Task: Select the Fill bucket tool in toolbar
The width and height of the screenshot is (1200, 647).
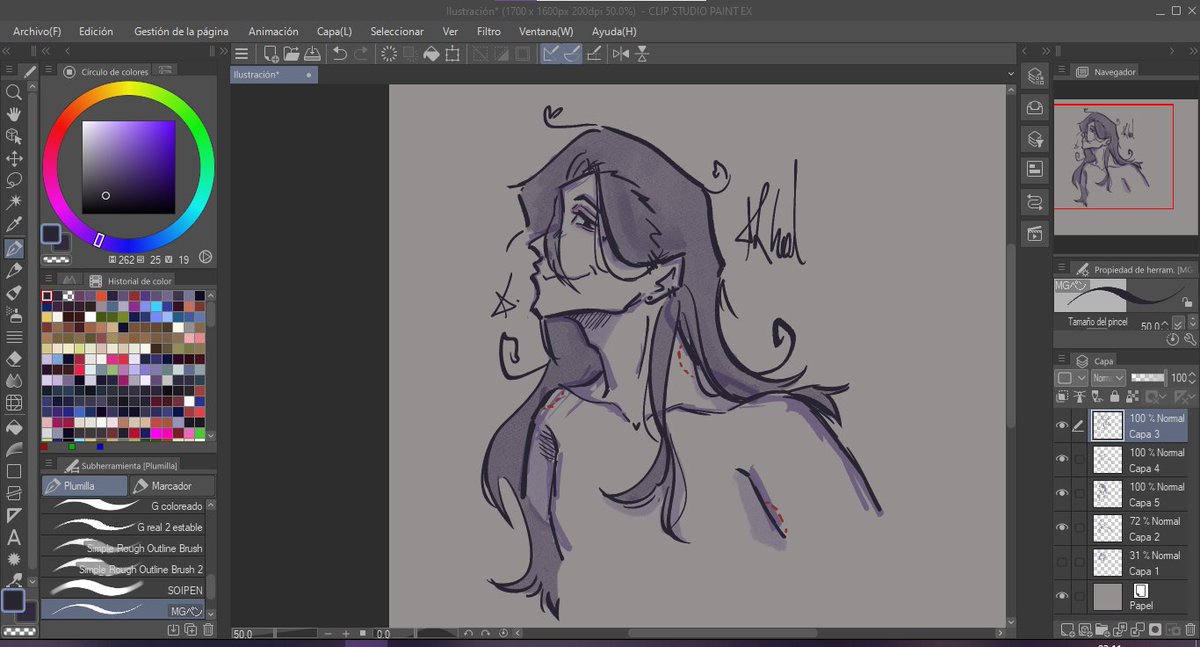Action: [x=14, y=426]
